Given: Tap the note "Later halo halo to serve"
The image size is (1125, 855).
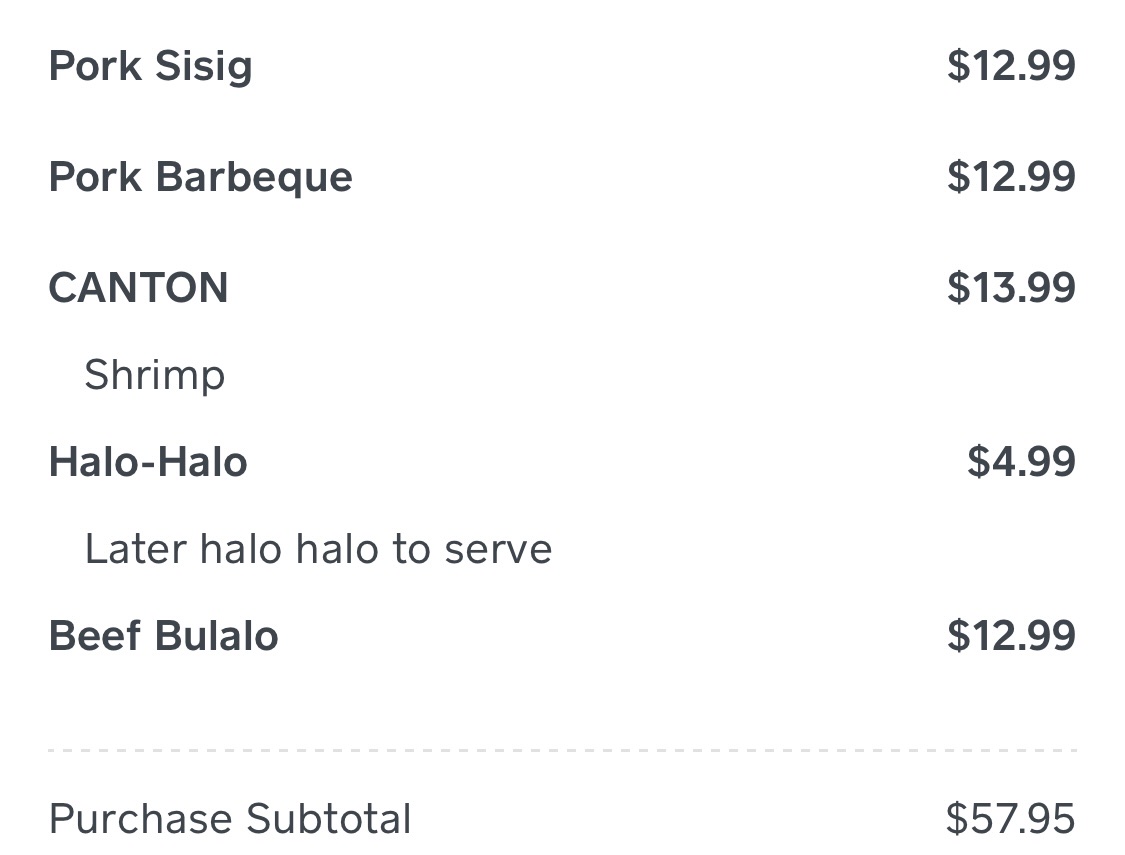Looking at the screenshot, I should click(318, 549).
